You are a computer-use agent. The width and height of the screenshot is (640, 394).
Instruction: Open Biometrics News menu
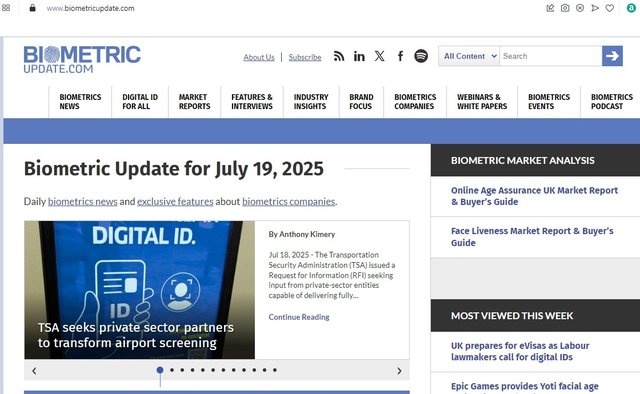80,102
